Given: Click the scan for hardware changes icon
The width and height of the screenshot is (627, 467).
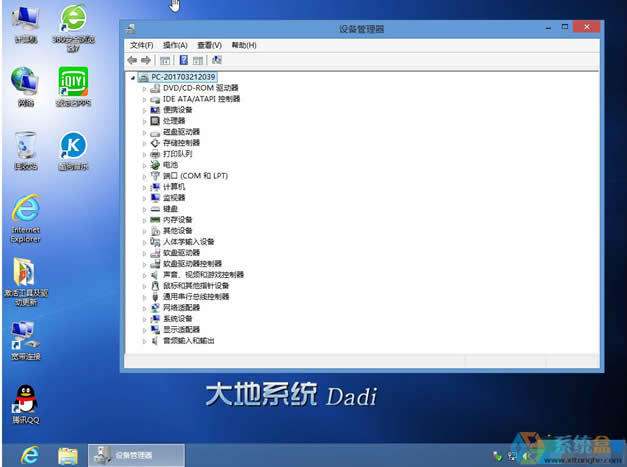Looking at the screenshot, I should pyautogui.click(x=217, y=60).
